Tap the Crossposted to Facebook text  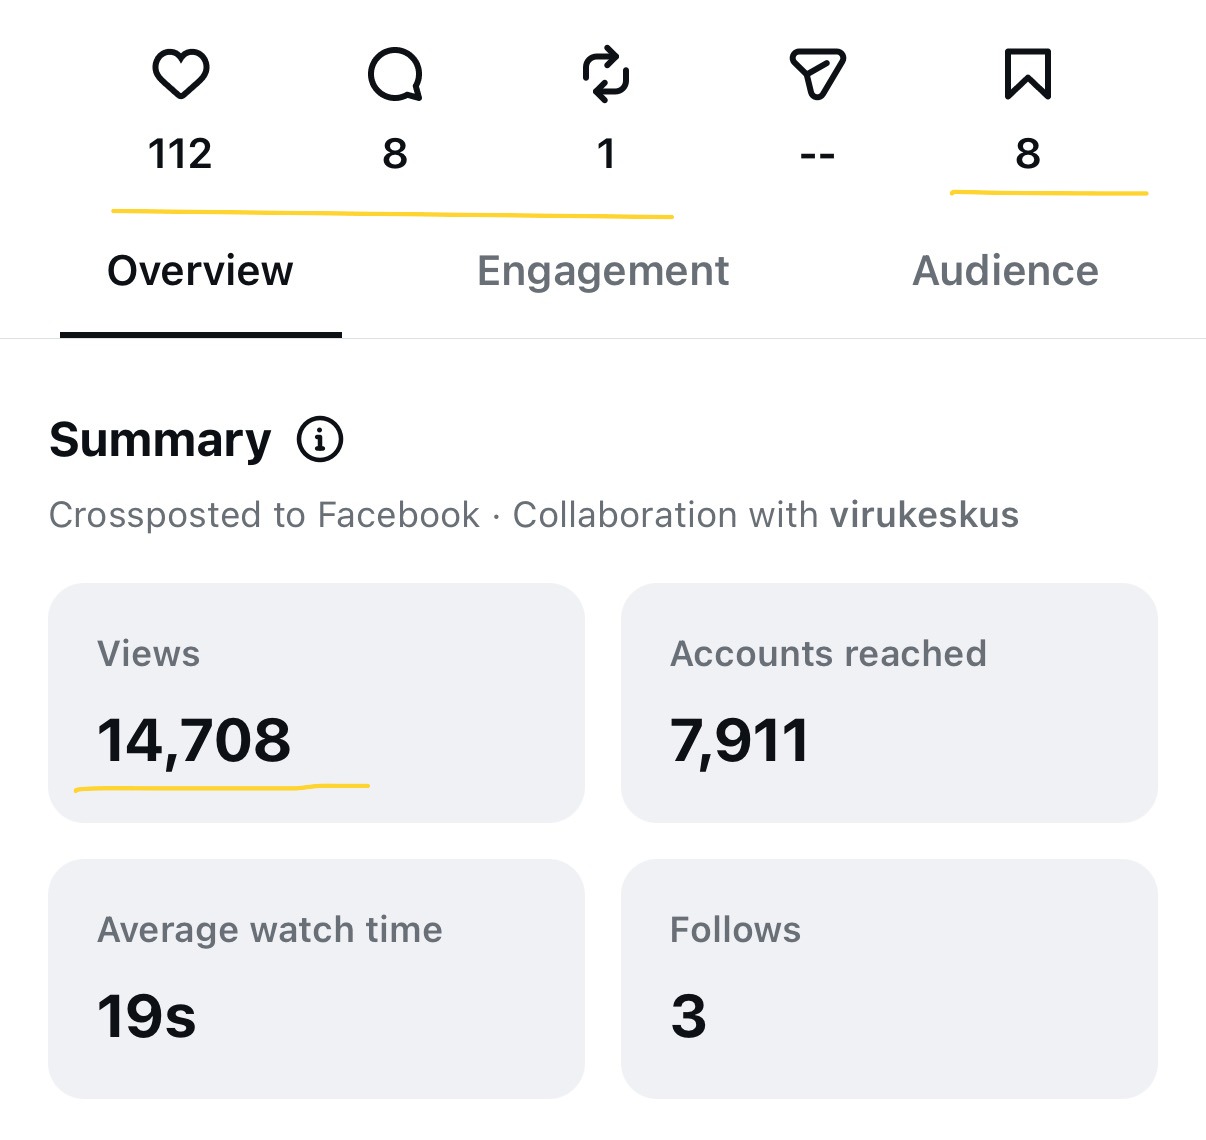264,515
